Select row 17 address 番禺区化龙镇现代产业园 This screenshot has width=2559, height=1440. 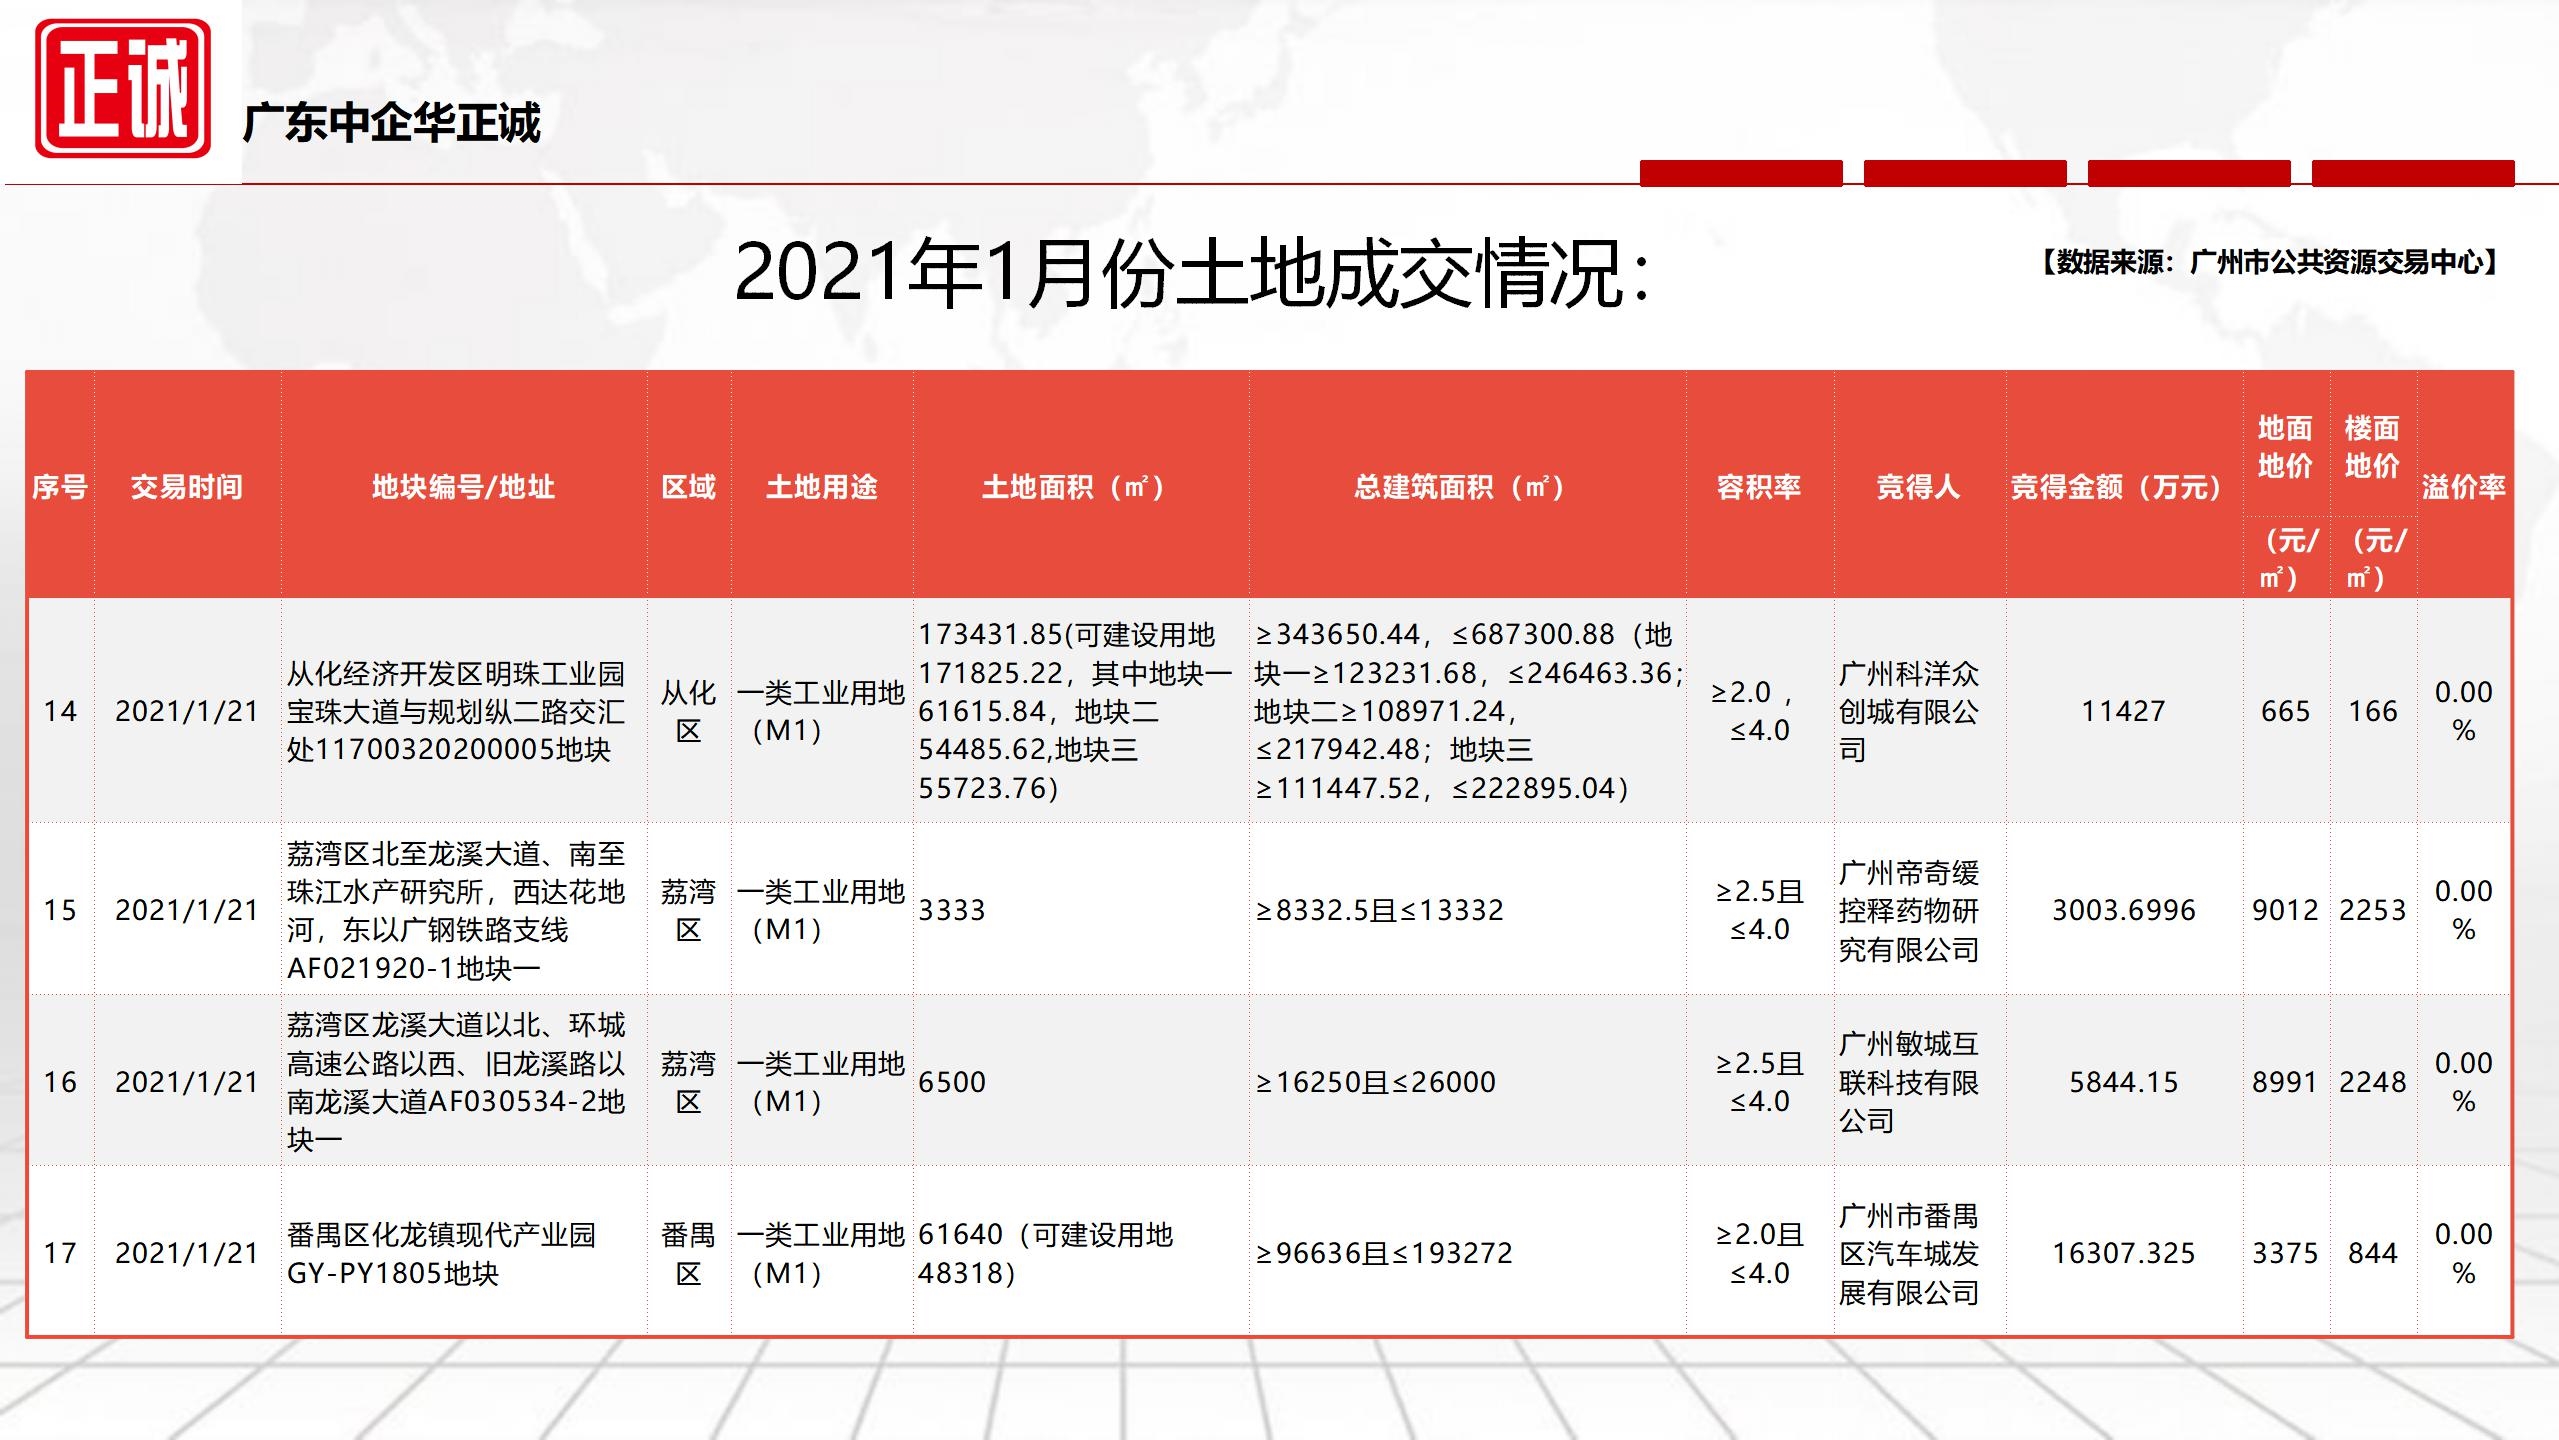(441, 1254)
